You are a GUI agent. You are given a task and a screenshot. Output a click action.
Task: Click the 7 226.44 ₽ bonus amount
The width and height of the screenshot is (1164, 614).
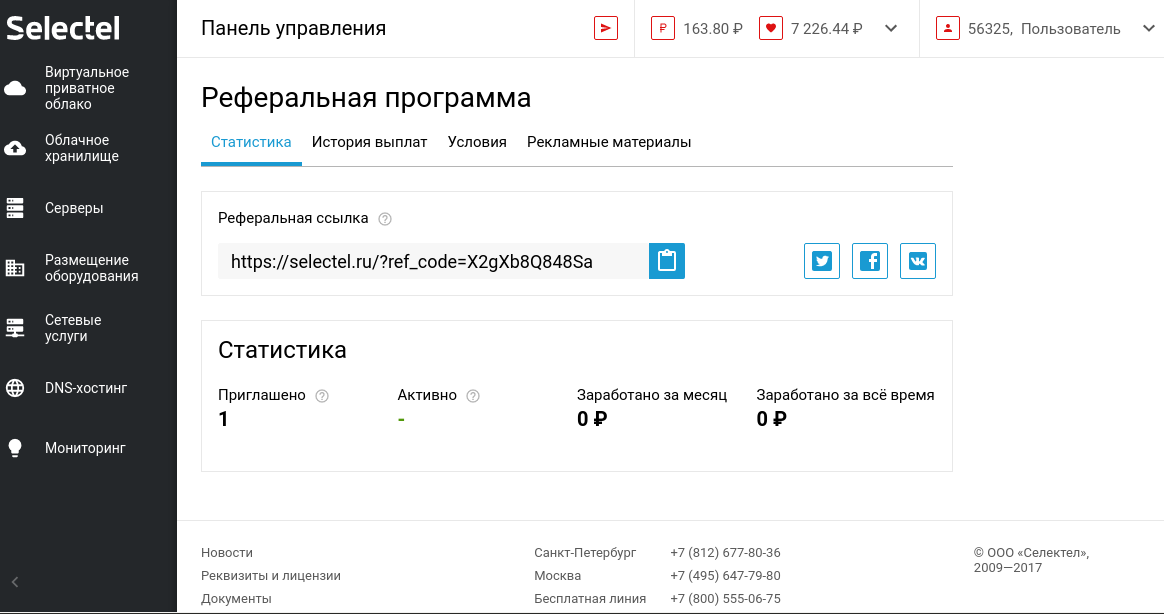tap(826, 29)
